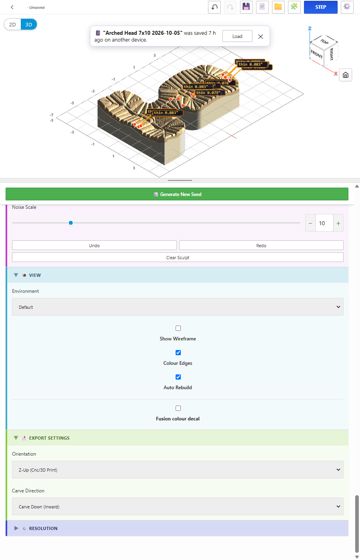Export the model using STEP button
The image size is (360, 560).
tap(320, 7)
